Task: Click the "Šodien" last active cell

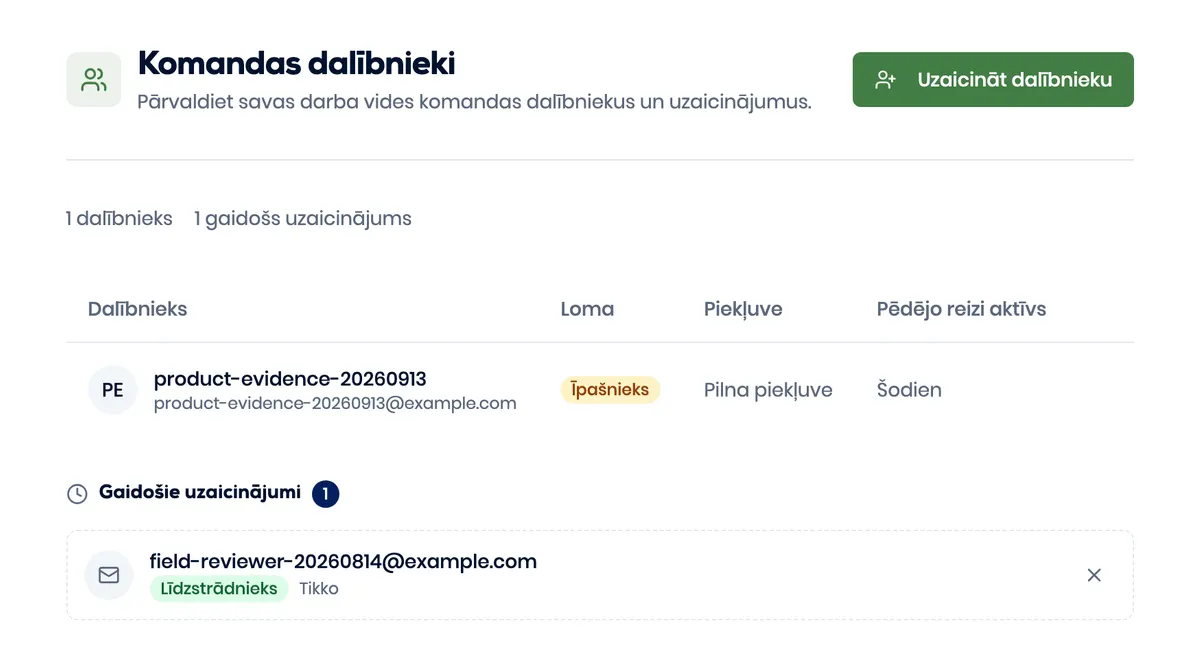Action: 909,390
